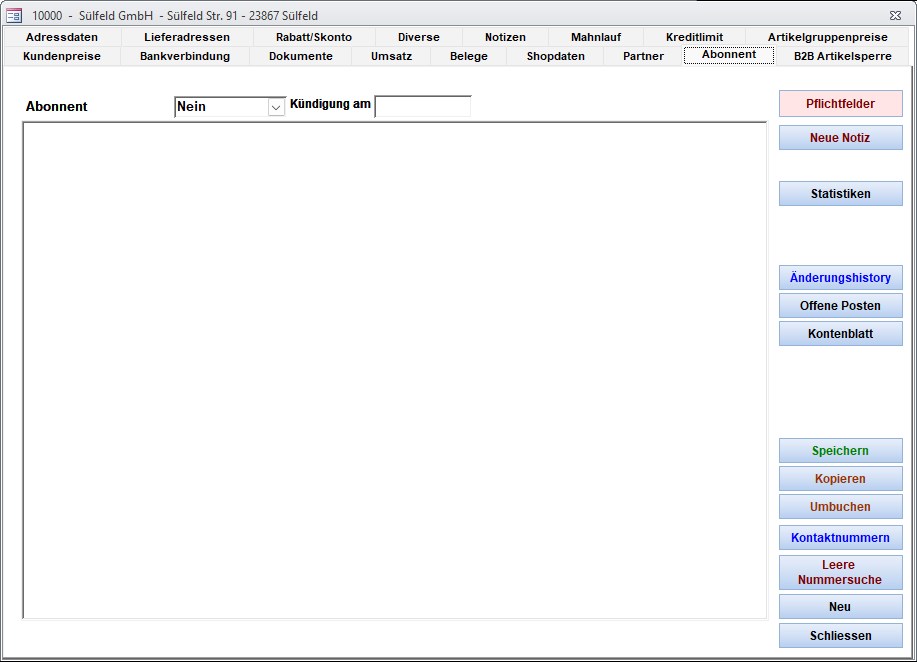Open the Kundenpreise tab
This screenshot has height=662, width=917.
[x=62, y=56]
